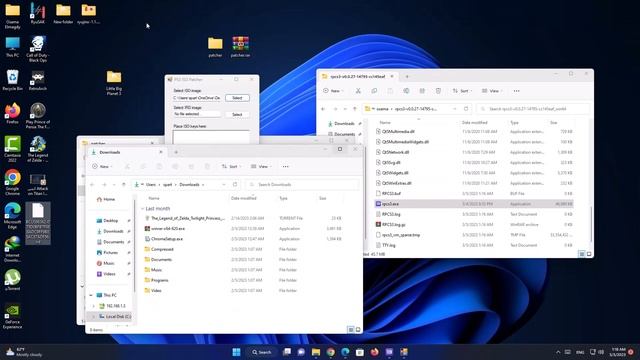Select the patcher folder on the desktop
Viewport: 640px width, 360px height.
tap(215, 47)
